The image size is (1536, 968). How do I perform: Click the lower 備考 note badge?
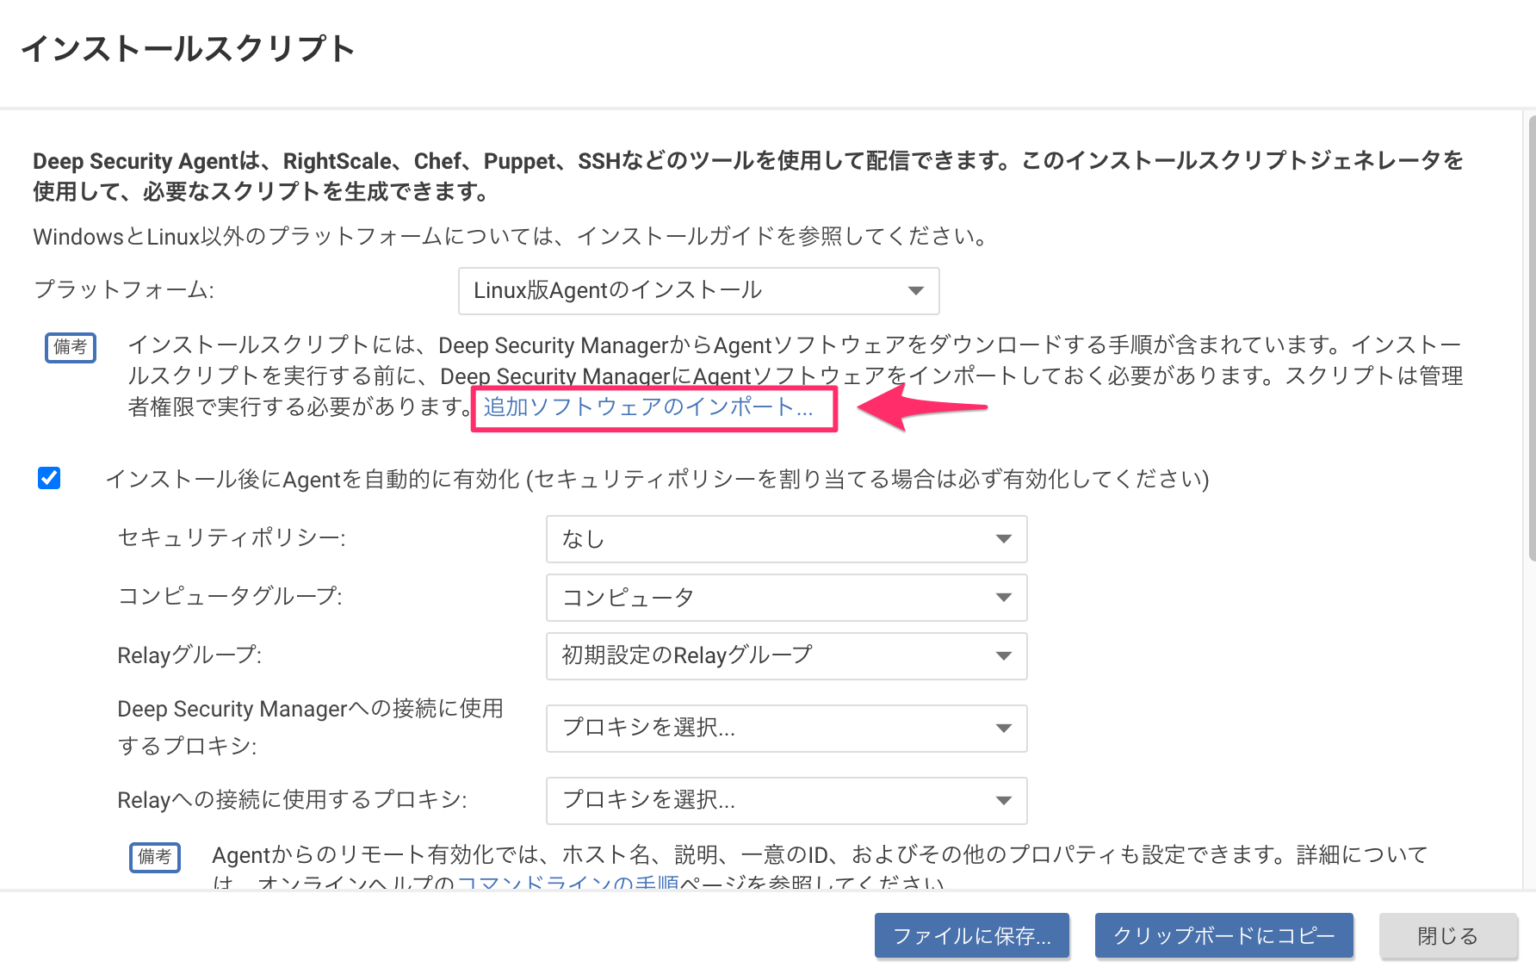155,858
